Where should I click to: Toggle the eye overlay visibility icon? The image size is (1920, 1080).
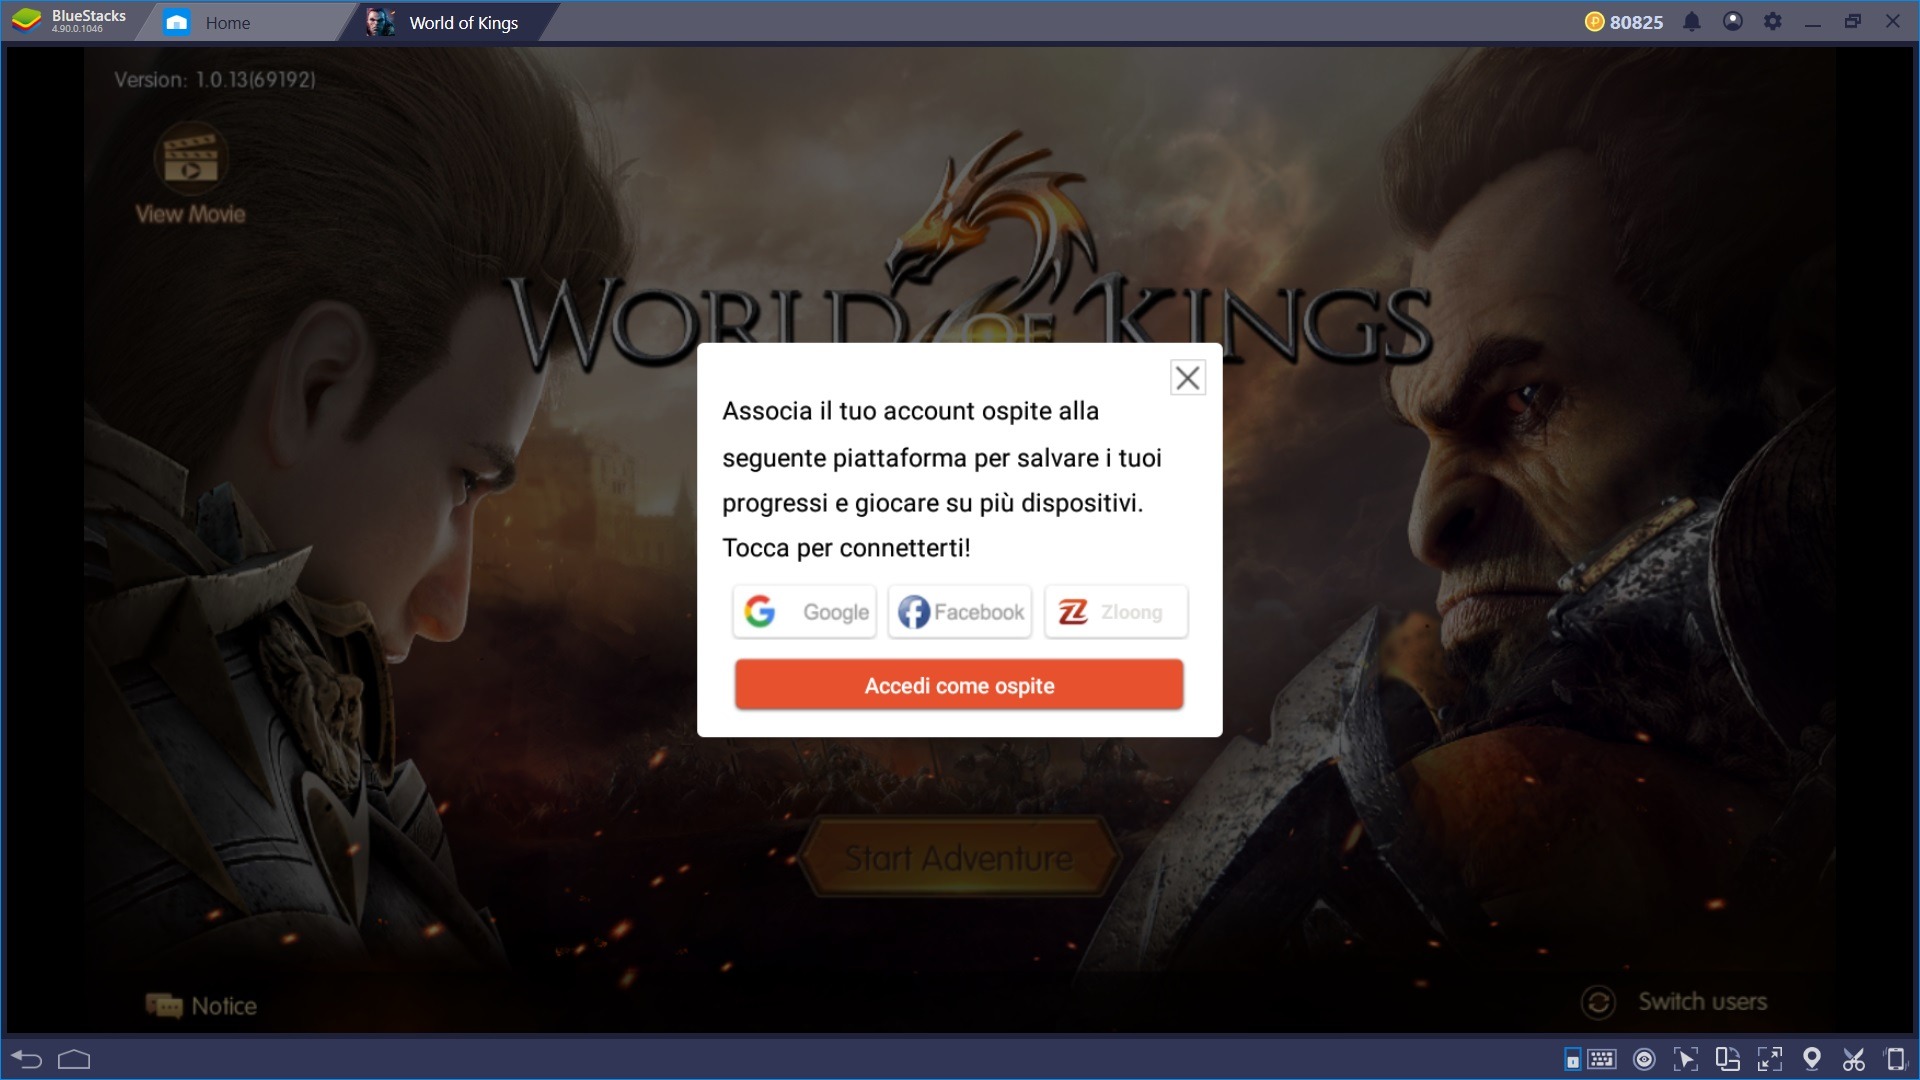coord(1644,1059)
